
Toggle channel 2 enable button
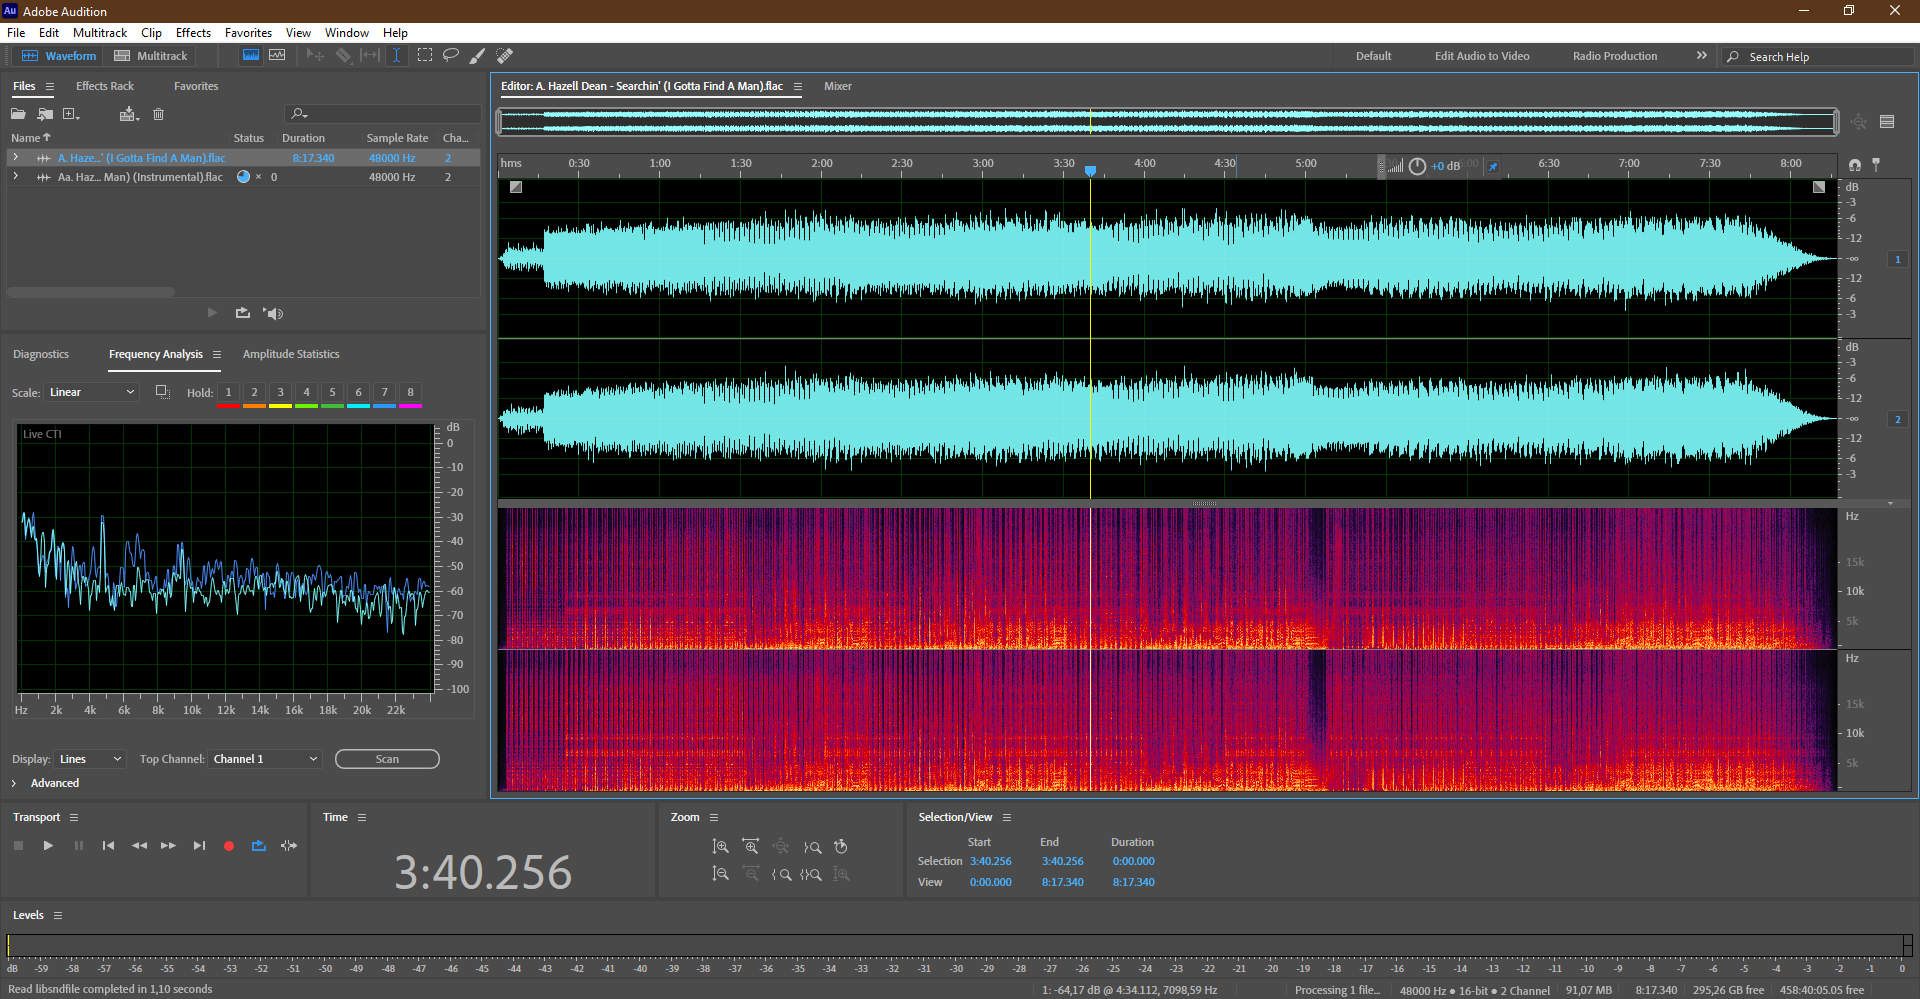click(x=1897, y=419)
